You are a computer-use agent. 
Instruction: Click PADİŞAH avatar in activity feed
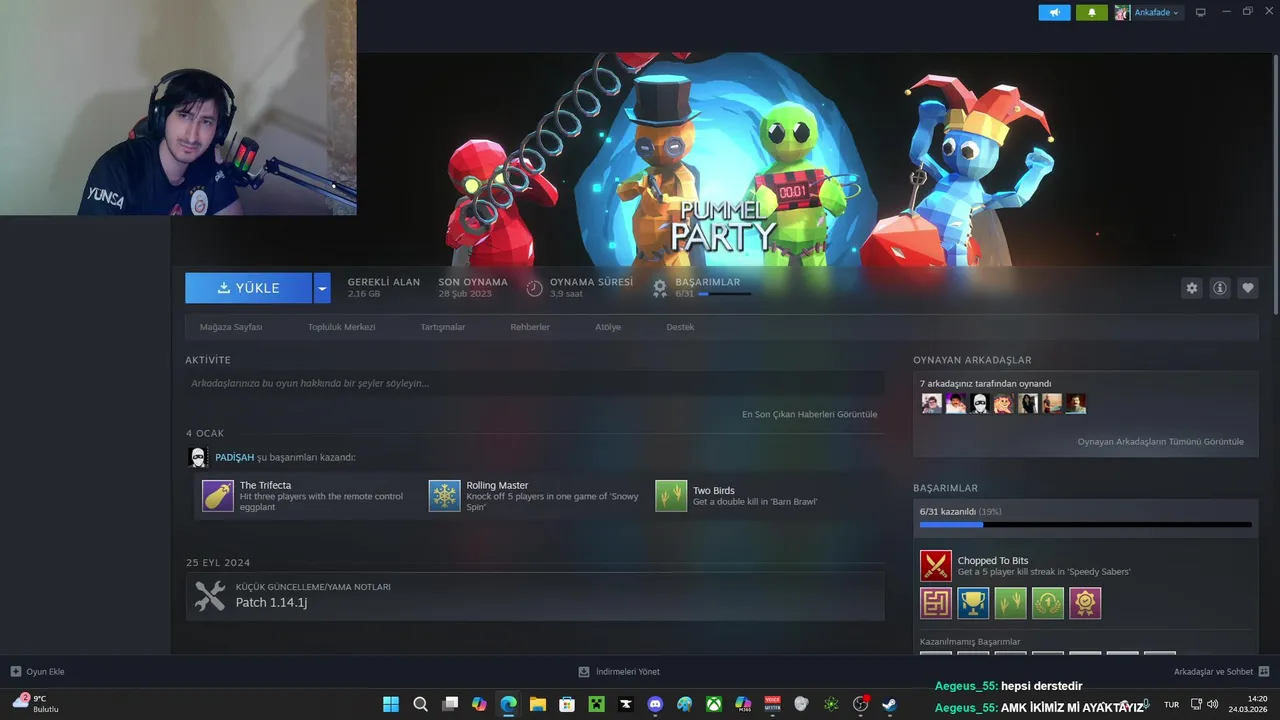pyautogui.click(x=198, y=457)
